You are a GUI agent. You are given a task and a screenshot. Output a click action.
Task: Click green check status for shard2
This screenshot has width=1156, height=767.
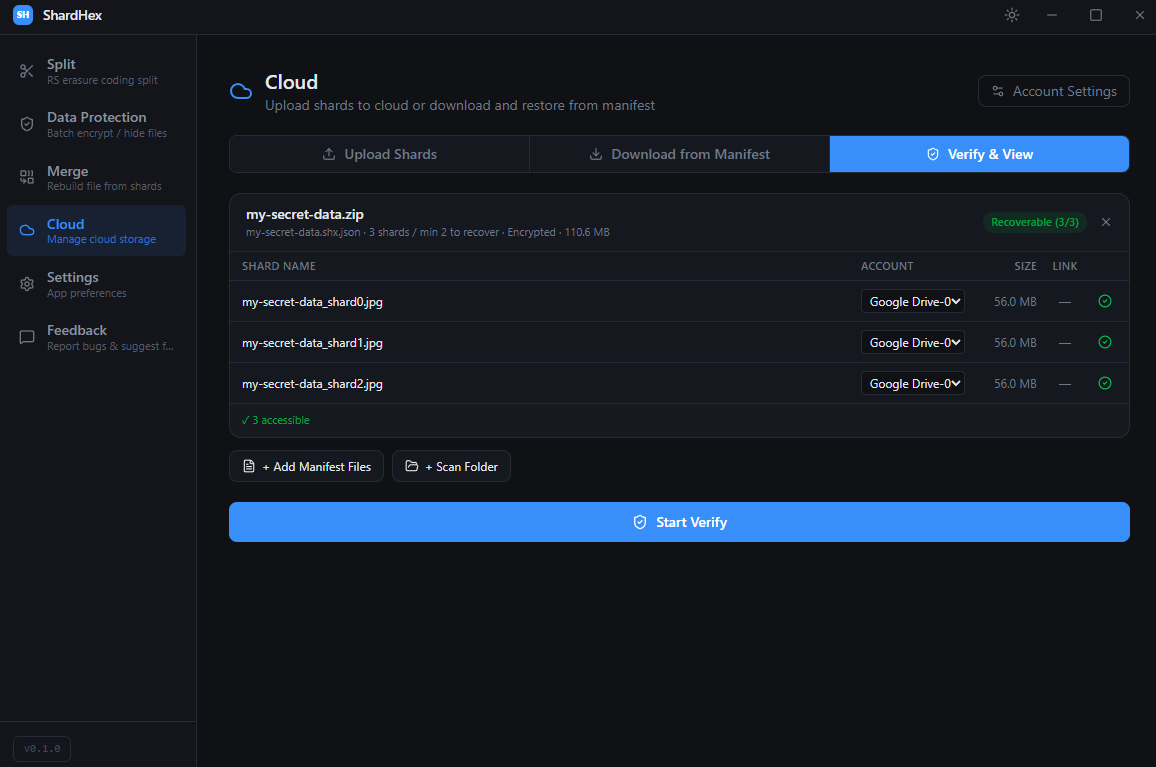point(1105,383)
